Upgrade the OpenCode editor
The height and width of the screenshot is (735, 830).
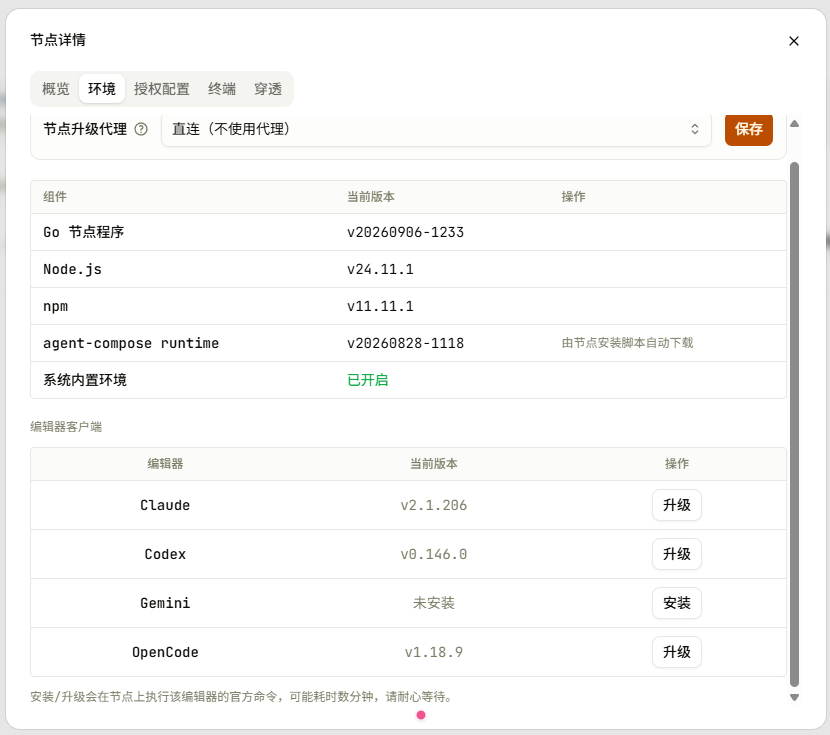(676, 652)
